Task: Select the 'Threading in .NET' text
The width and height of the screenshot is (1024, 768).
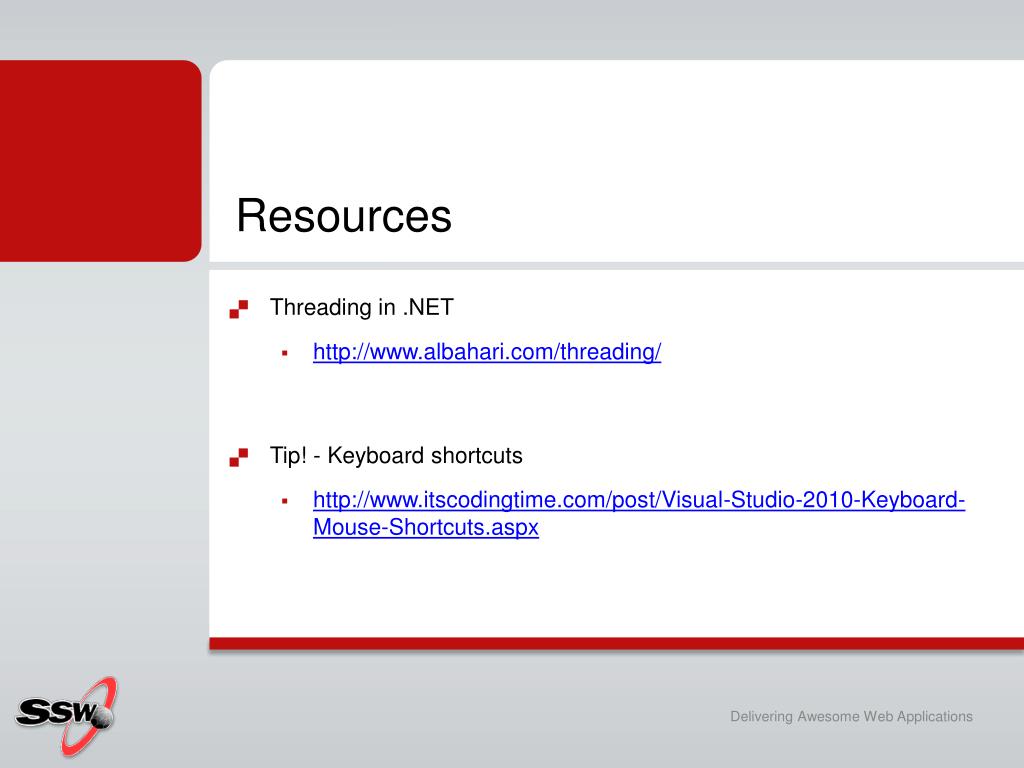Action: coord(362,307)
